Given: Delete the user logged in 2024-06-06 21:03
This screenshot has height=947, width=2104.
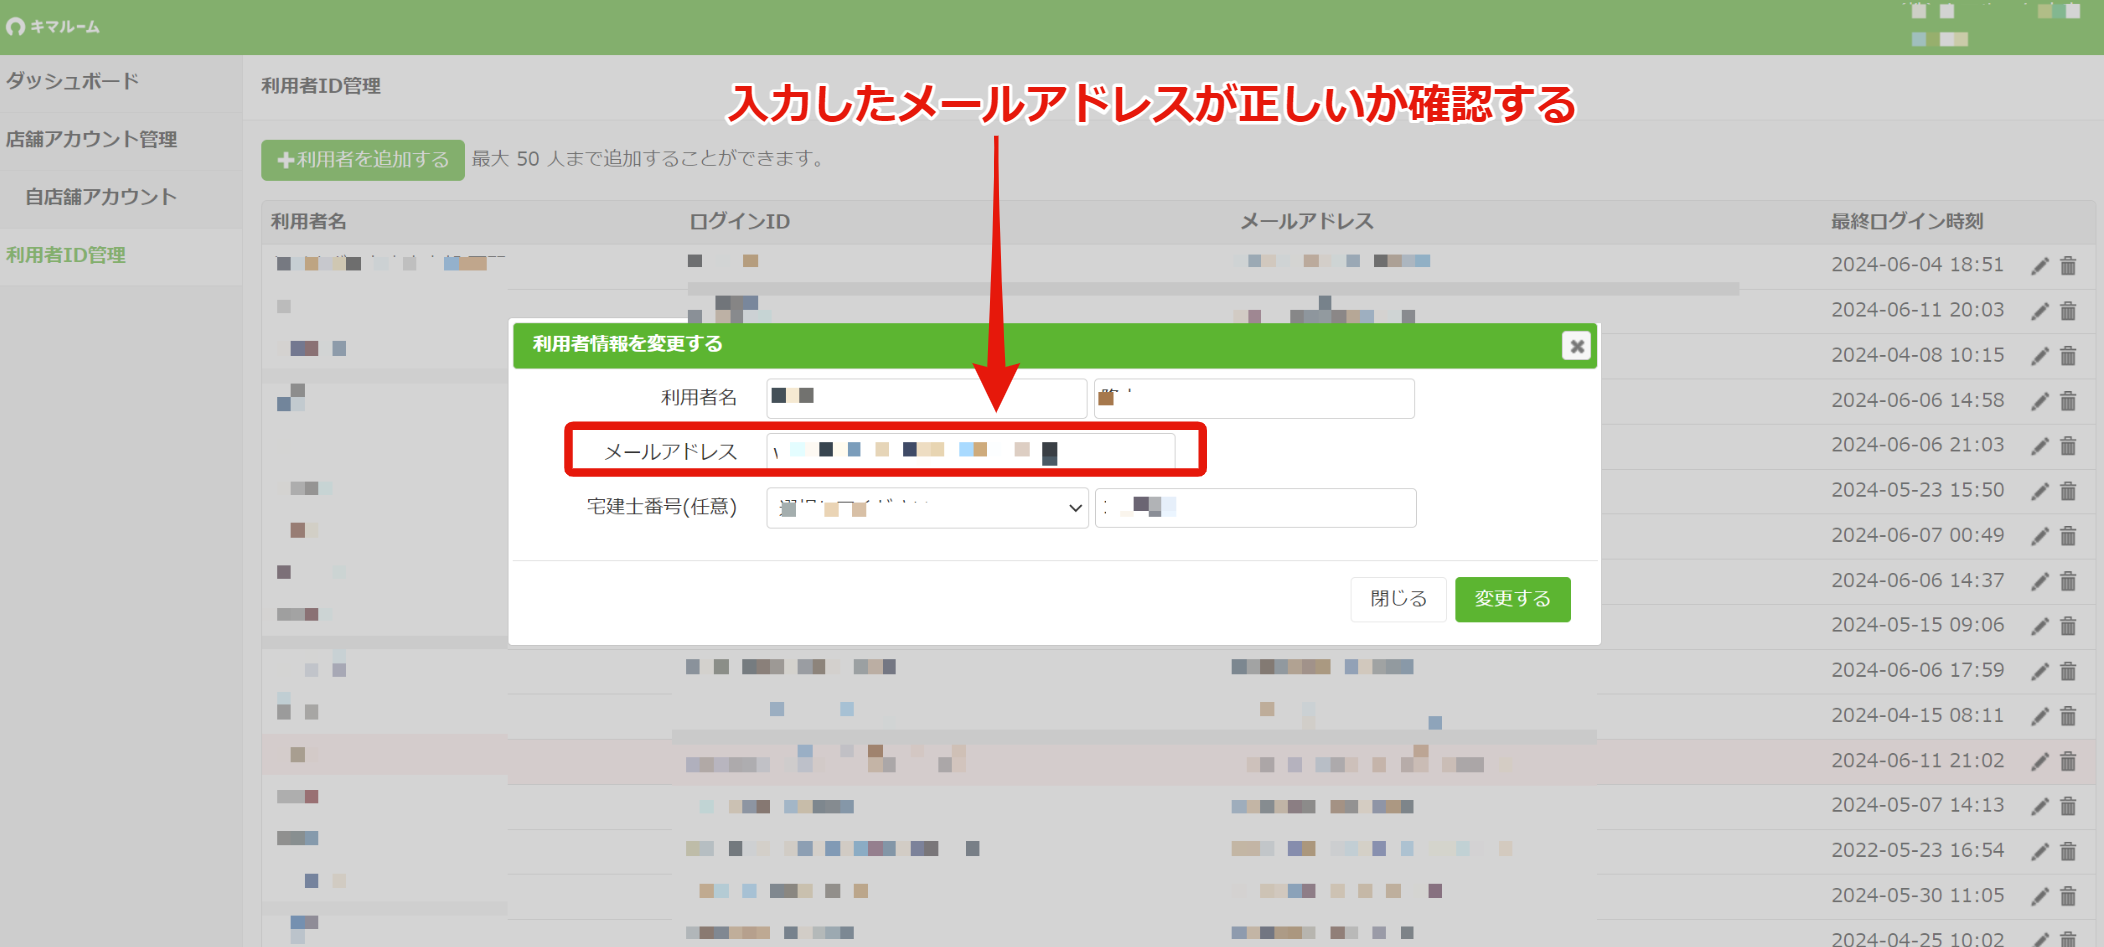Looking at the screenshot, I should (x=2068, y=446).
